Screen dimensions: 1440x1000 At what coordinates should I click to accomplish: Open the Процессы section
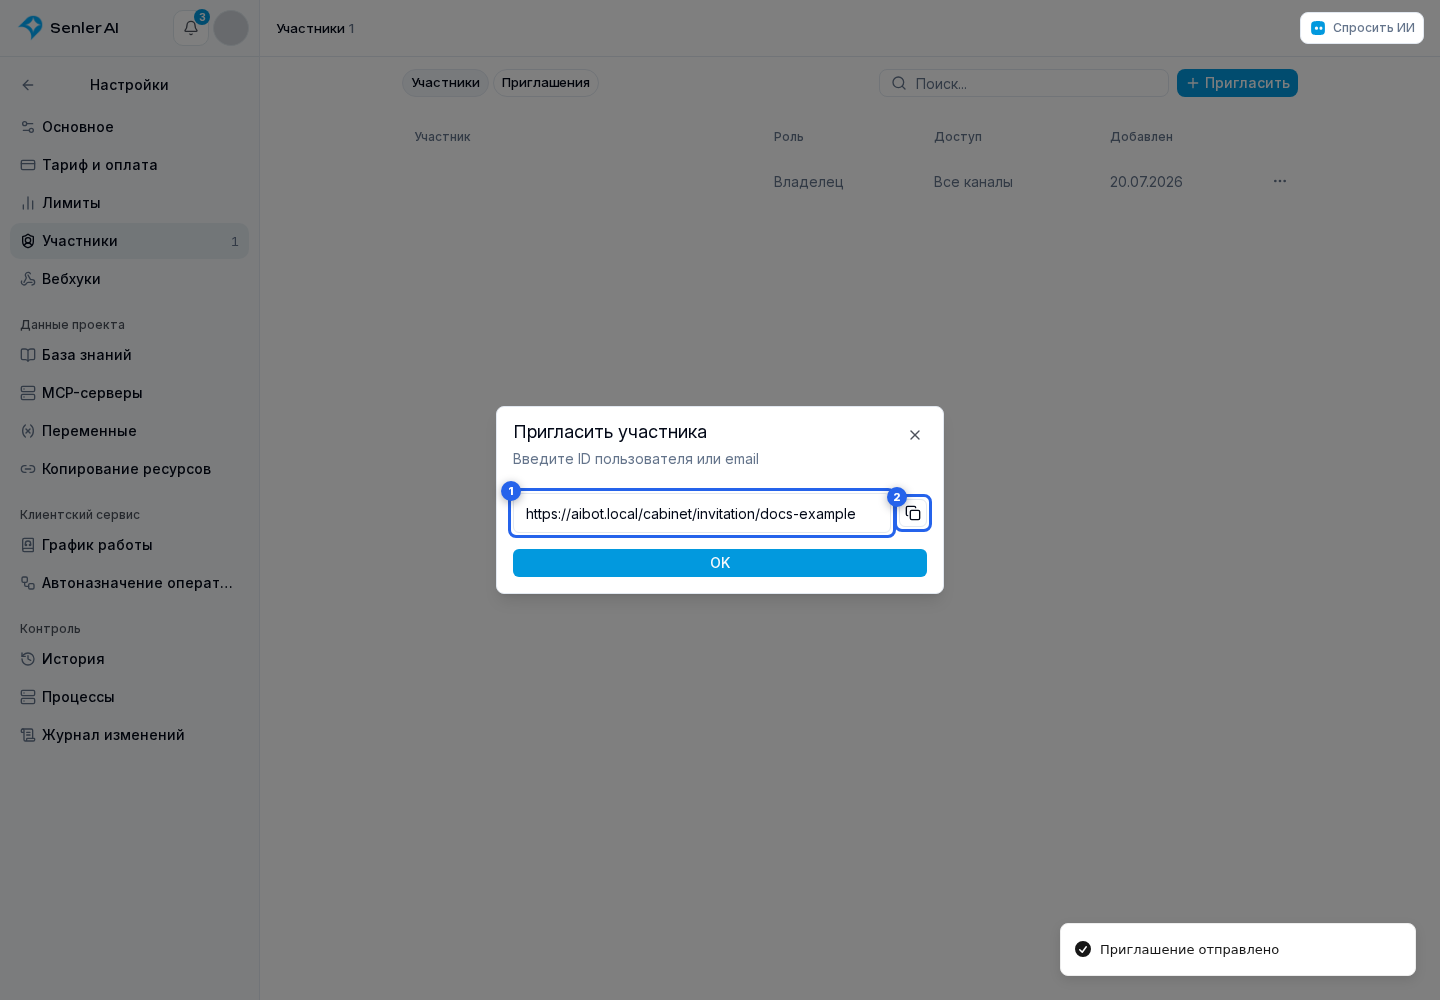[129, 697]
